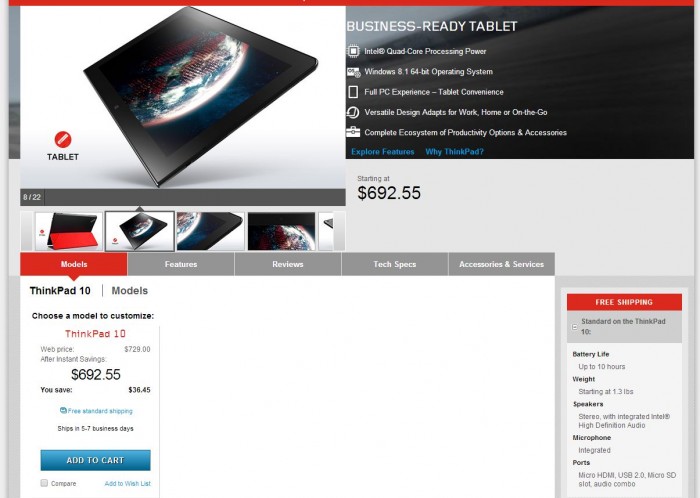Click the Intel Quad-Core processor chip icon
Viewport: 700px width, 498px height.
pos(353,51)
